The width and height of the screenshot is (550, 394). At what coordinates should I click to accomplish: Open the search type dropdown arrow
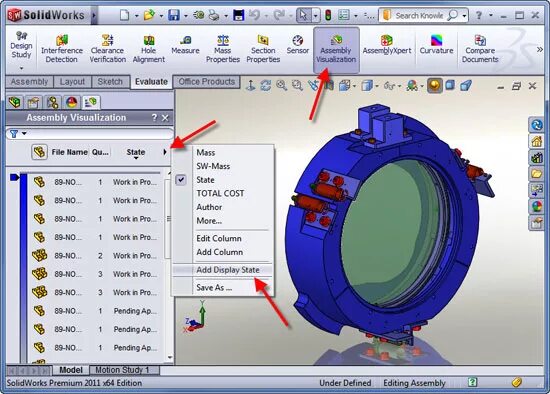(464, 16)
